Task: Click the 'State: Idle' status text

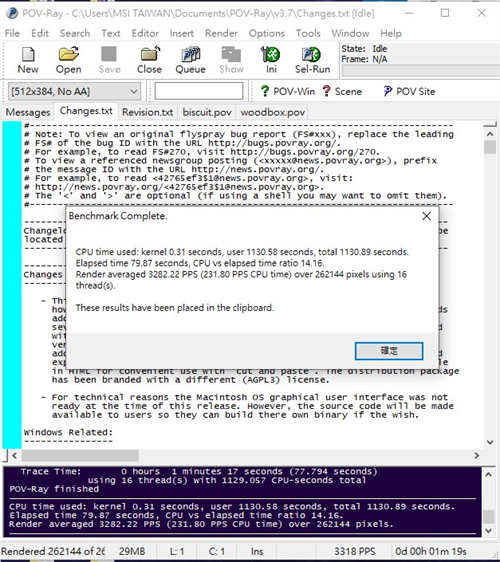Action: coord(364,49)
